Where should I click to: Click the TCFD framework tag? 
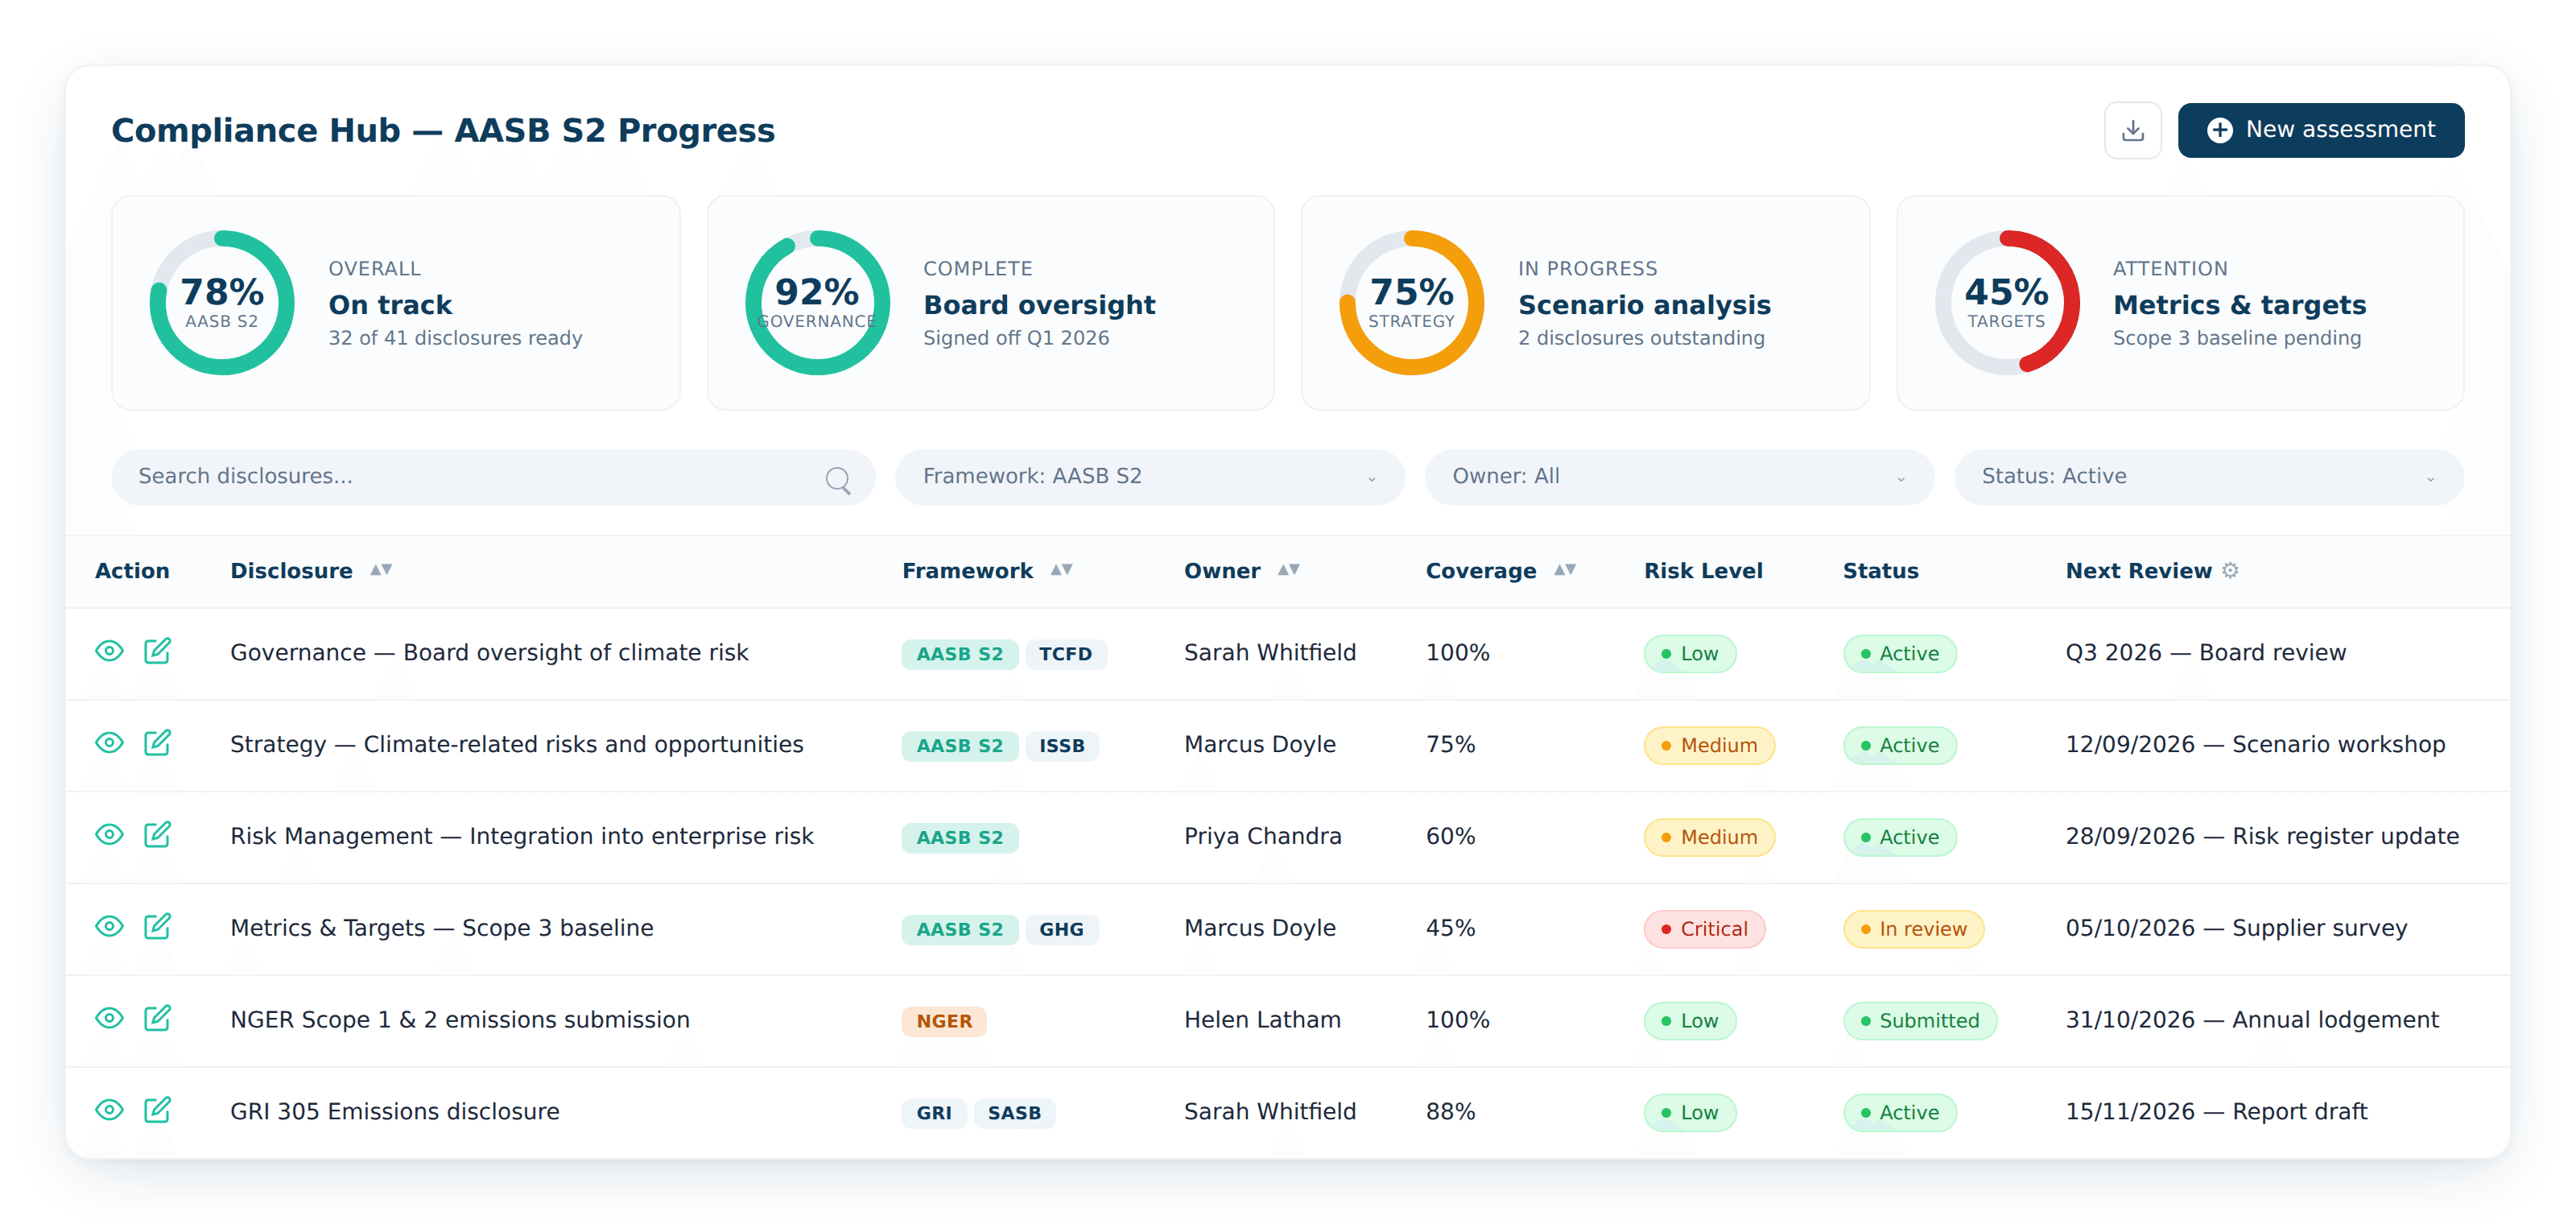tap(1065, 654)
